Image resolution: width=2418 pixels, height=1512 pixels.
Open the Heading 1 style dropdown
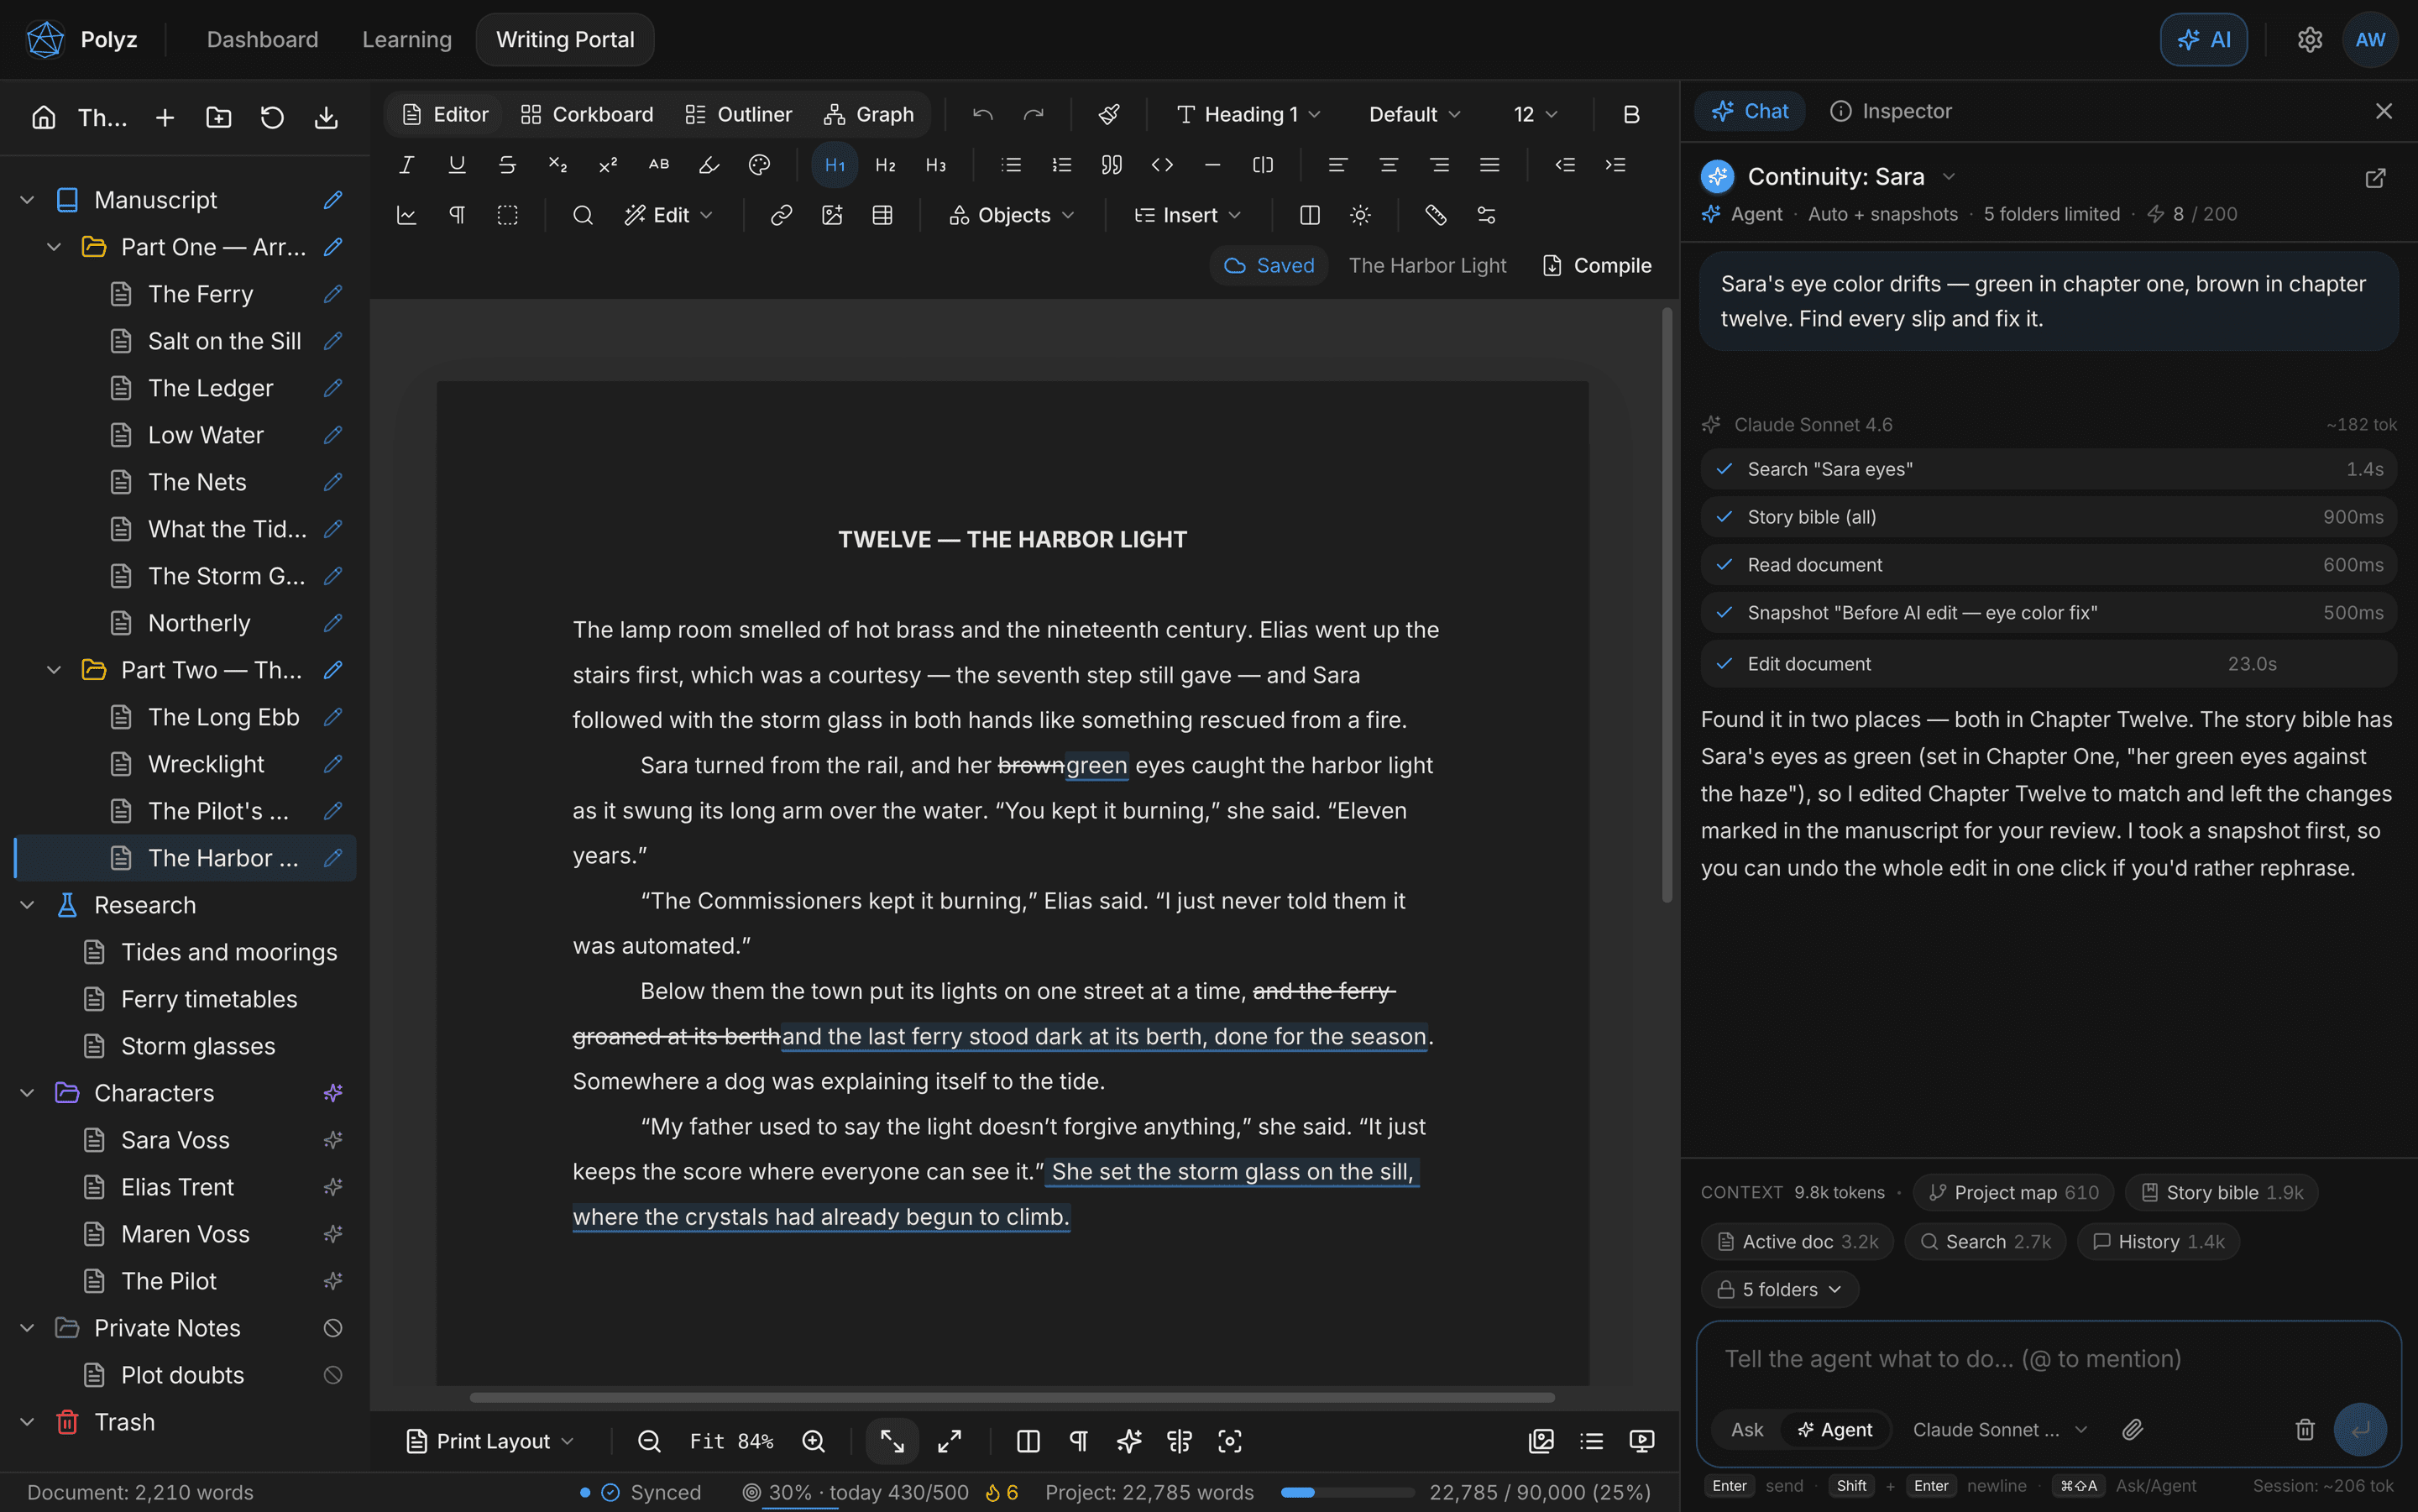tap(1248, 115)
